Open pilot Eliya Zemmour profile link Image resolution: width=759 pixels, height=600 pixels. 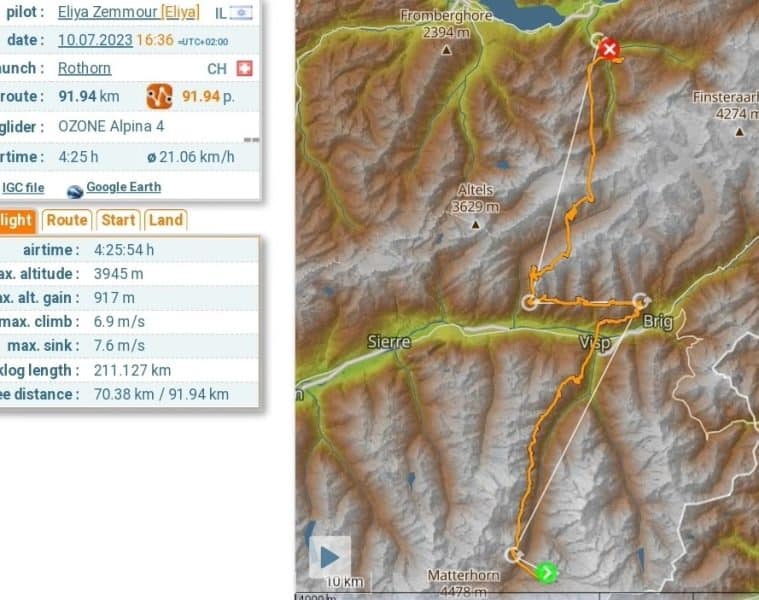[107, 12]
